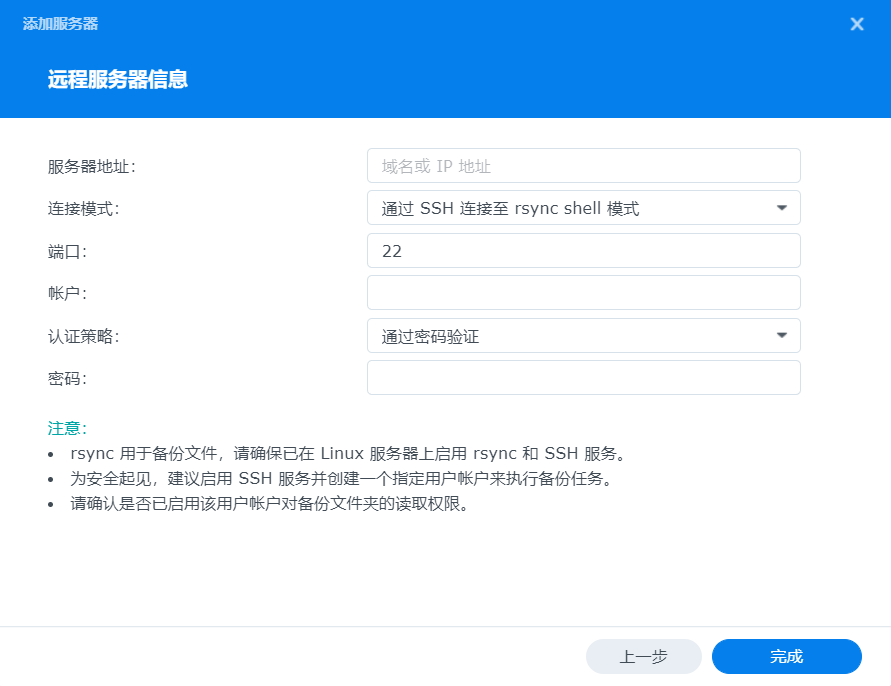Click the 连接模式: label

coord(84,209)
